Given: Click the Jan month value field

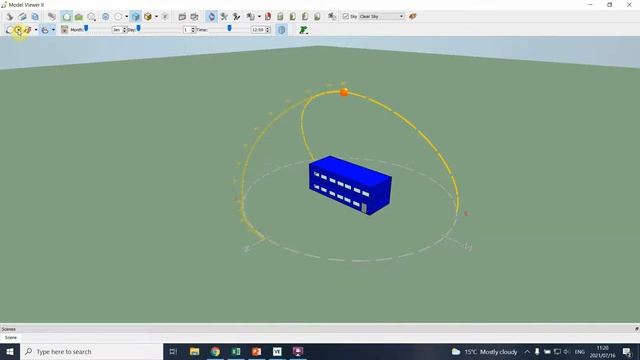Looking at the screenshot, I should [117, 30].
